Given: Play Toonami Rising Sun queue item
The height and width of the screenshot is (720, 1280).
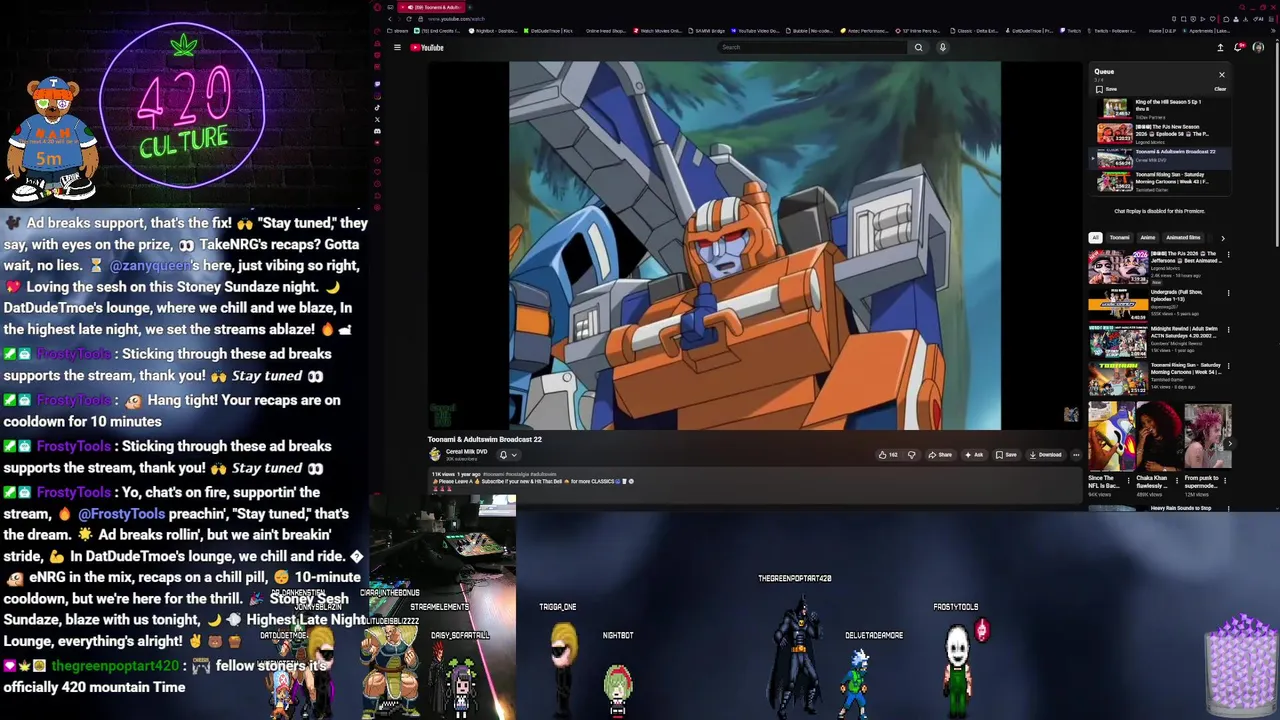Looking at the screenshot, I should click(1160, 182).
